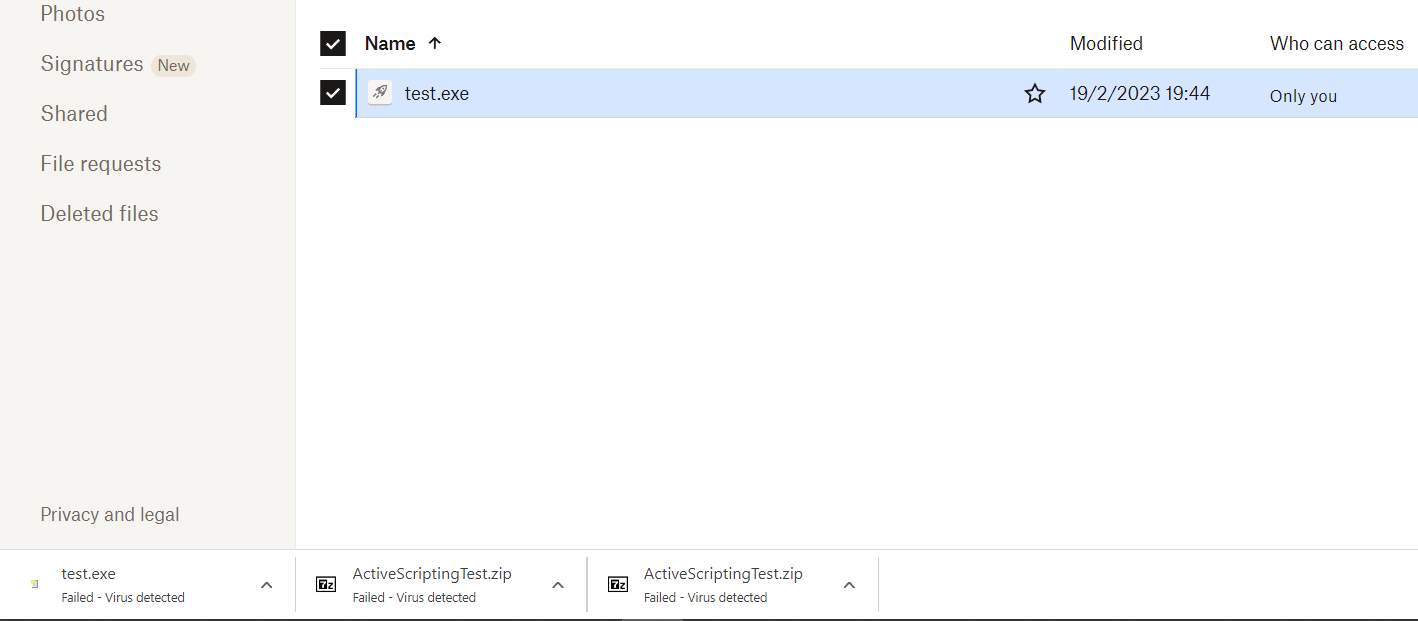
Task: Expand options for test.exe download
Action: [x=266, y=585]
